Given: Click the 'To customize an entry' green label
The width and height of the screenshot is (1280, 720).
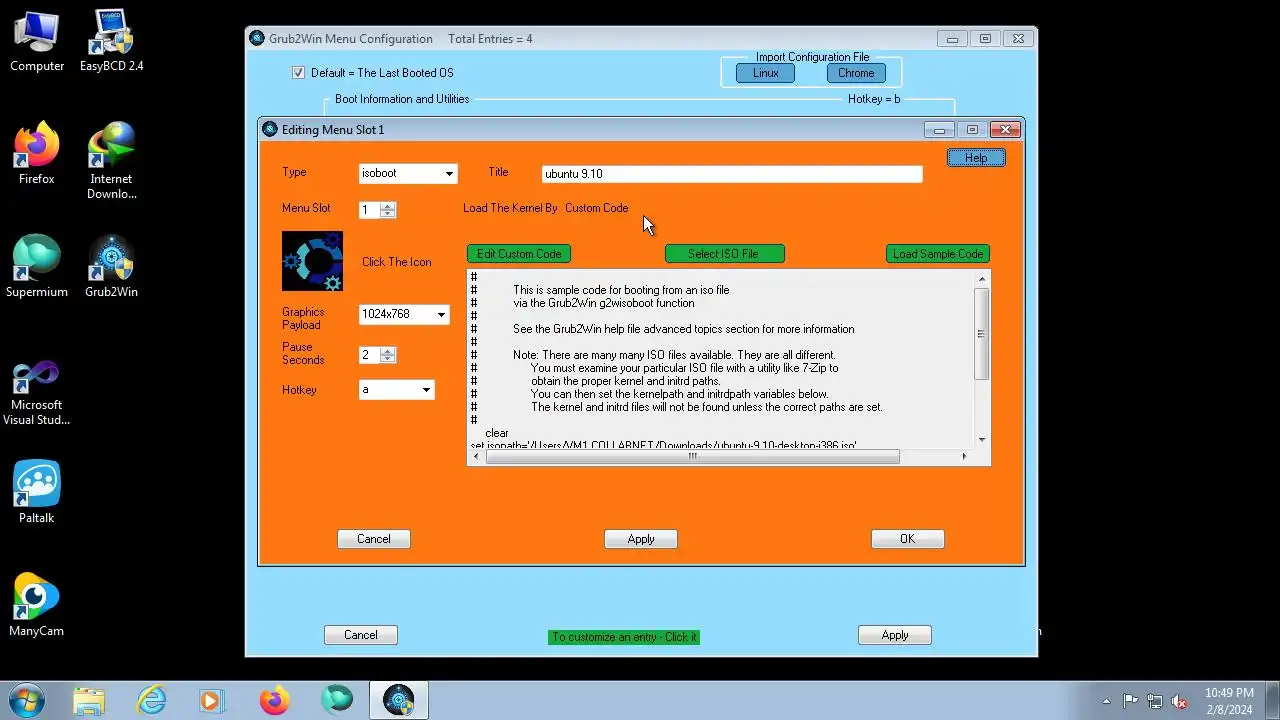Looking at the screenshot, I should (624, 637).
